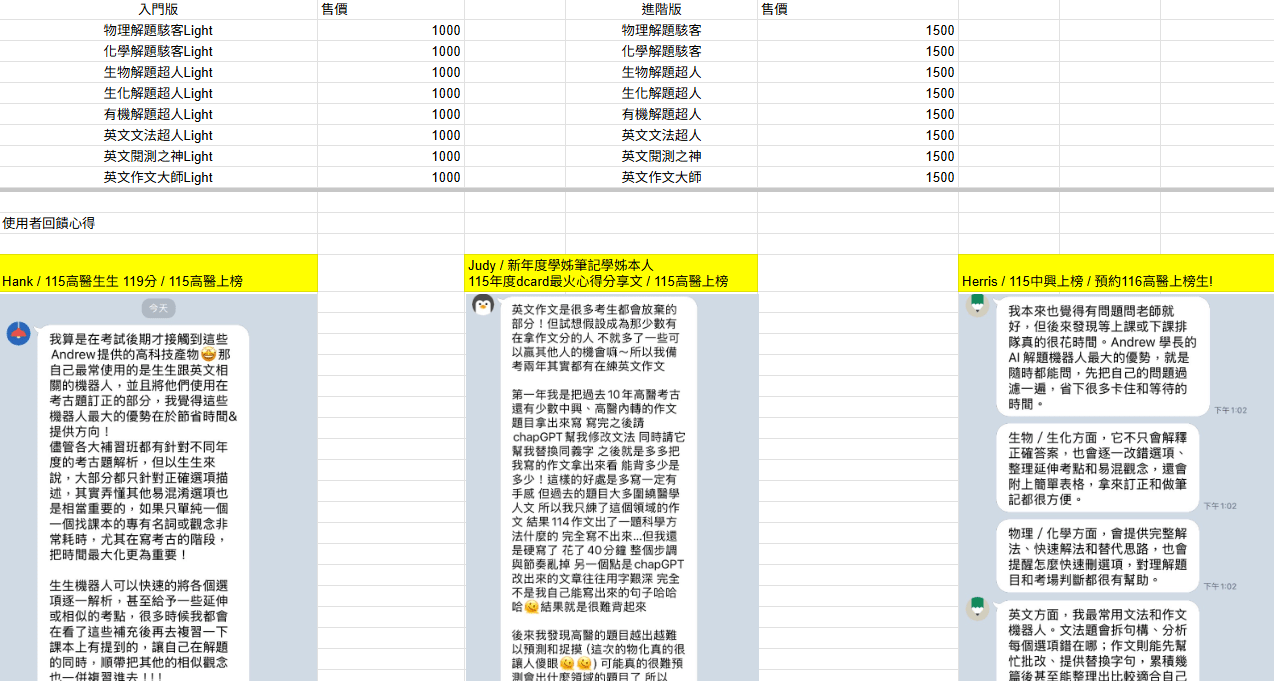This screenshot has height=681, width=1274.
Task: Select the 使用者回饋心得 cell
Action: (x=158, y=223)
